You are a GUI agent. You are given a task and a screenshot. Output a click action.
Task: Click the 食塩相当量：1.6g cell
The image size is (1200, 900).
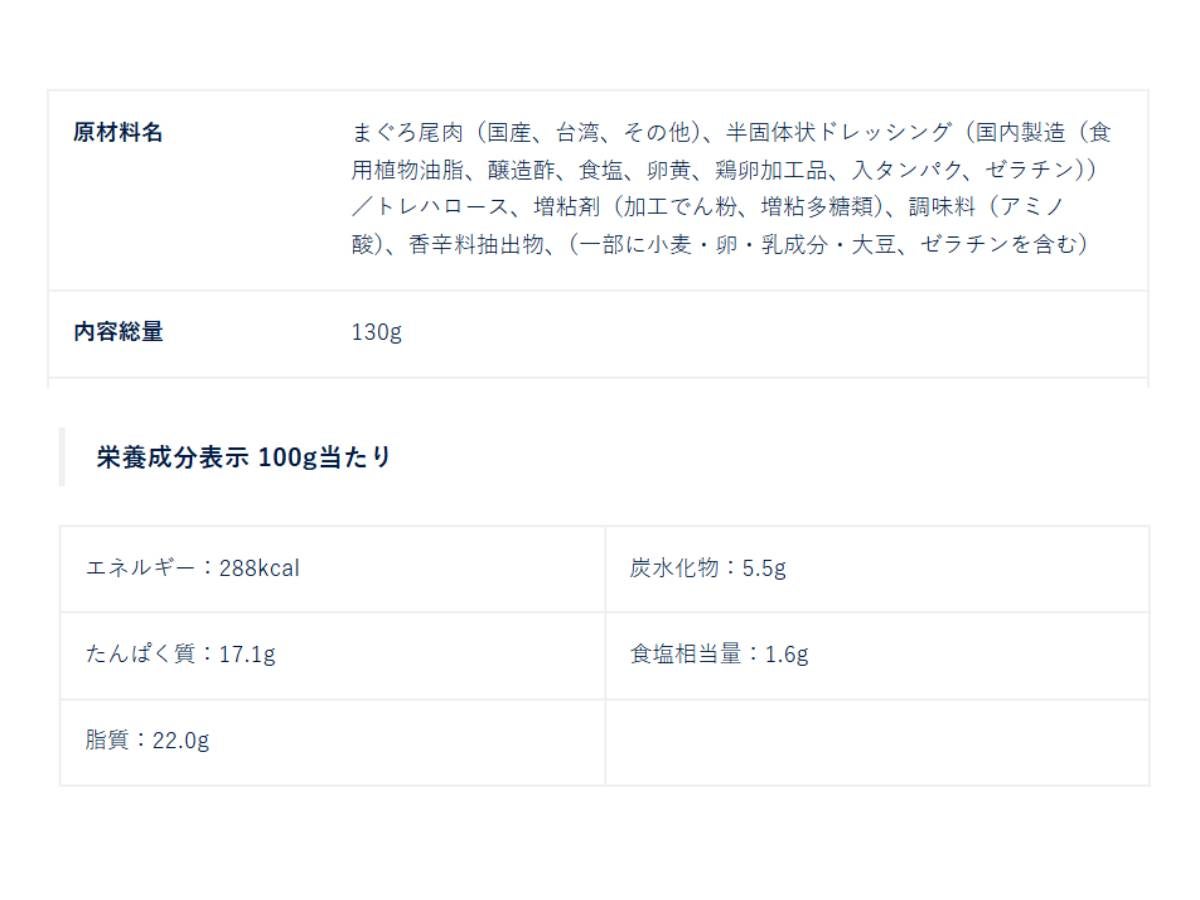tap(718, 655)
